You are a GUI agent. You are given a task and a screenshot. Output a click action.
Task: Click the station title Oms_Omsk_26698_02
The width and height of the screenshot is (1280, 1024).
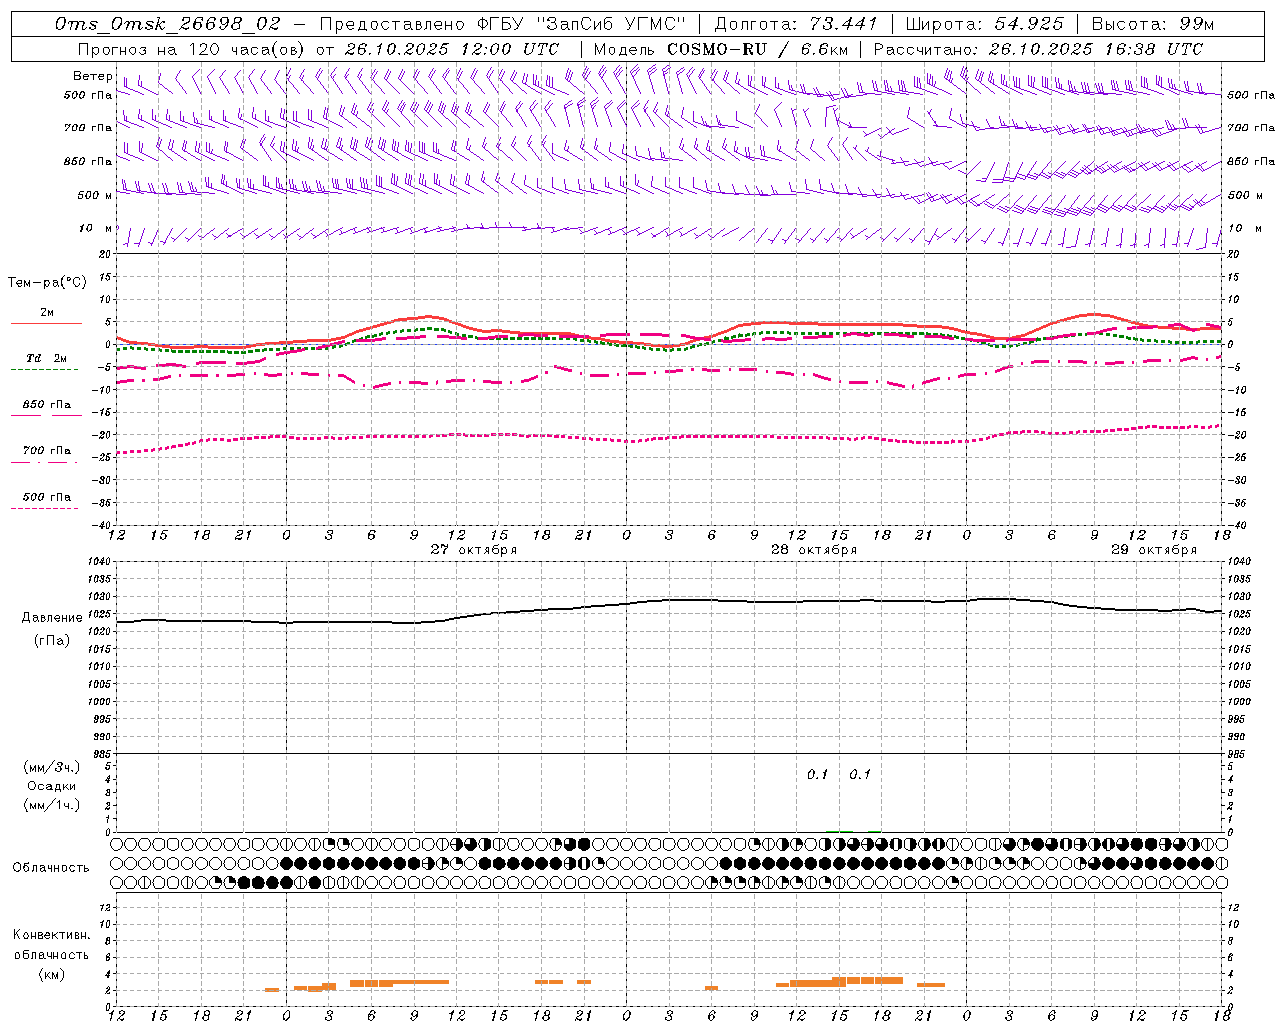tap(168, 24)
